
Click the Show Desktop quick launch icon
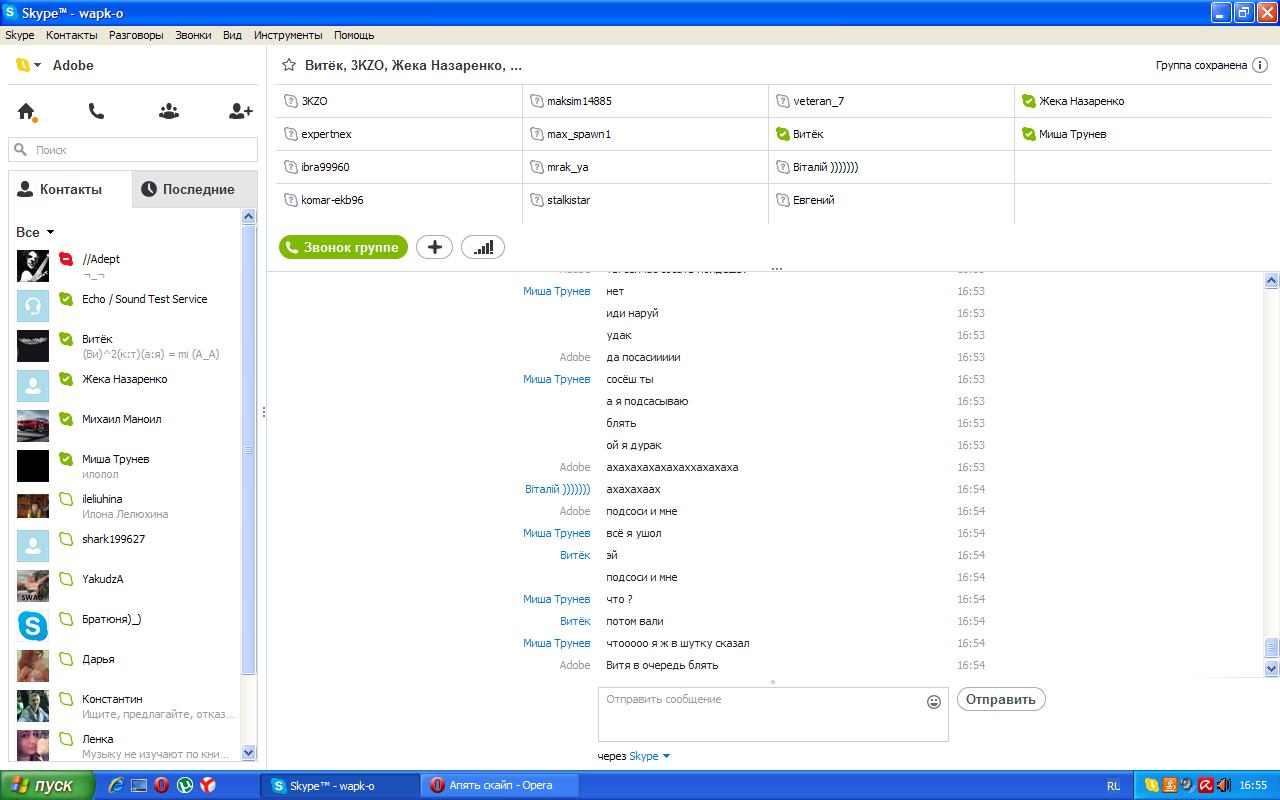(x=138, y=785)
